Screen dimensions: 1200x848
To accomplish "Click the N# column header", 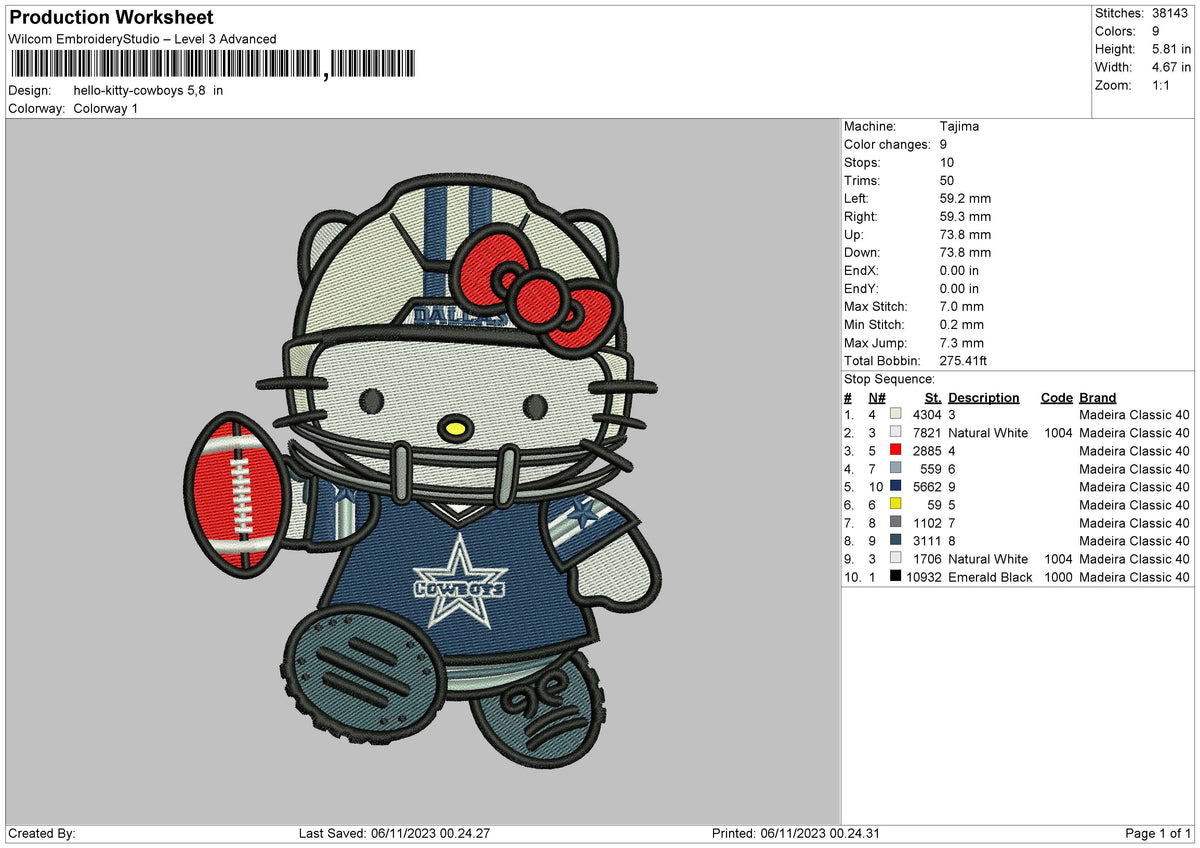I will pyautogui.click(x=876, y=397).
